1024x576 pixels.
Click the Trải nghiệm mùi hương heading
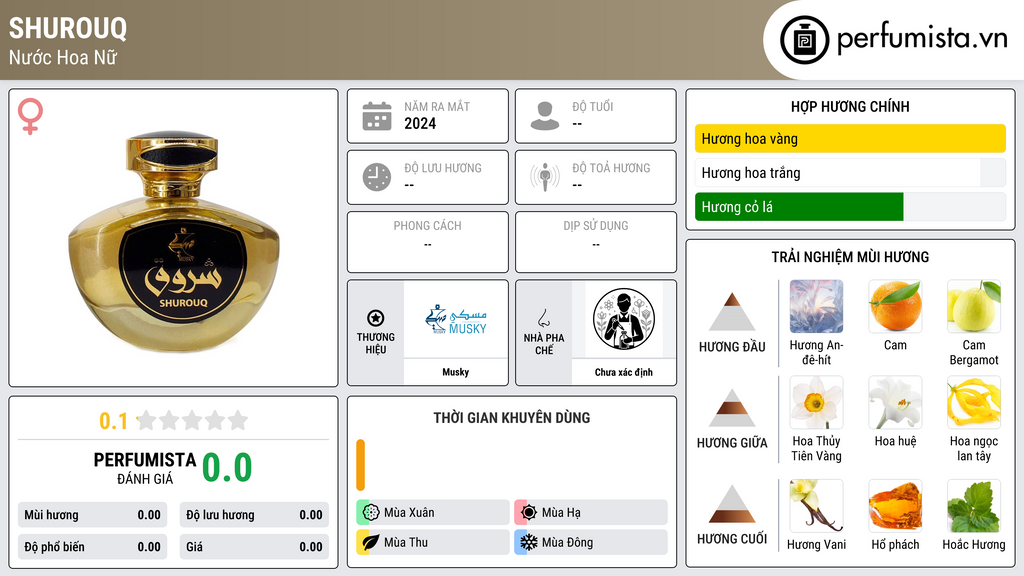pyautogui.click(x=850, y=257)
